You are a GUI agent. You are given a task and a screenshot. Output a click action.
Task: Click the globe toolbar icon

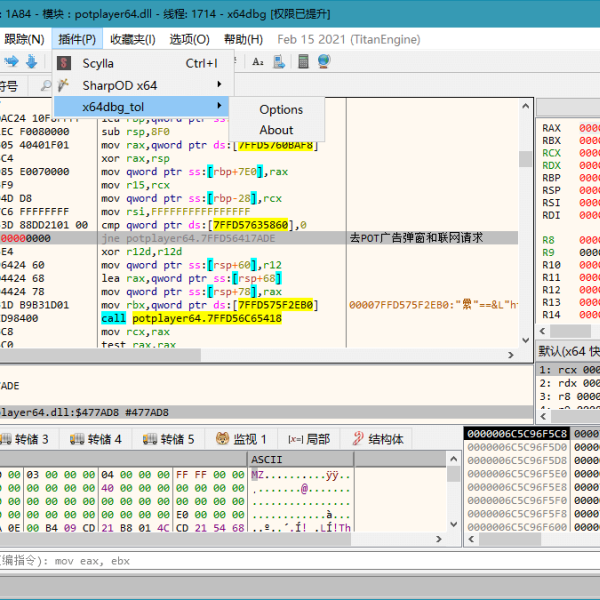click(x=324, y=61)
